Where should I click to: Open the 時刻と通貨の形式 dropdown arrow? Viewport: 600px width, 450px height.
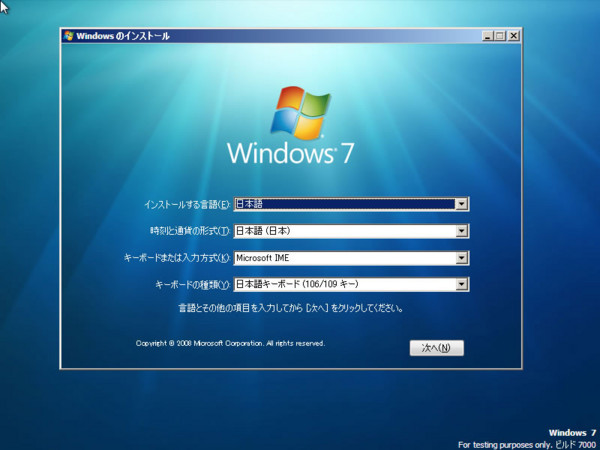[x=461, y=231]
